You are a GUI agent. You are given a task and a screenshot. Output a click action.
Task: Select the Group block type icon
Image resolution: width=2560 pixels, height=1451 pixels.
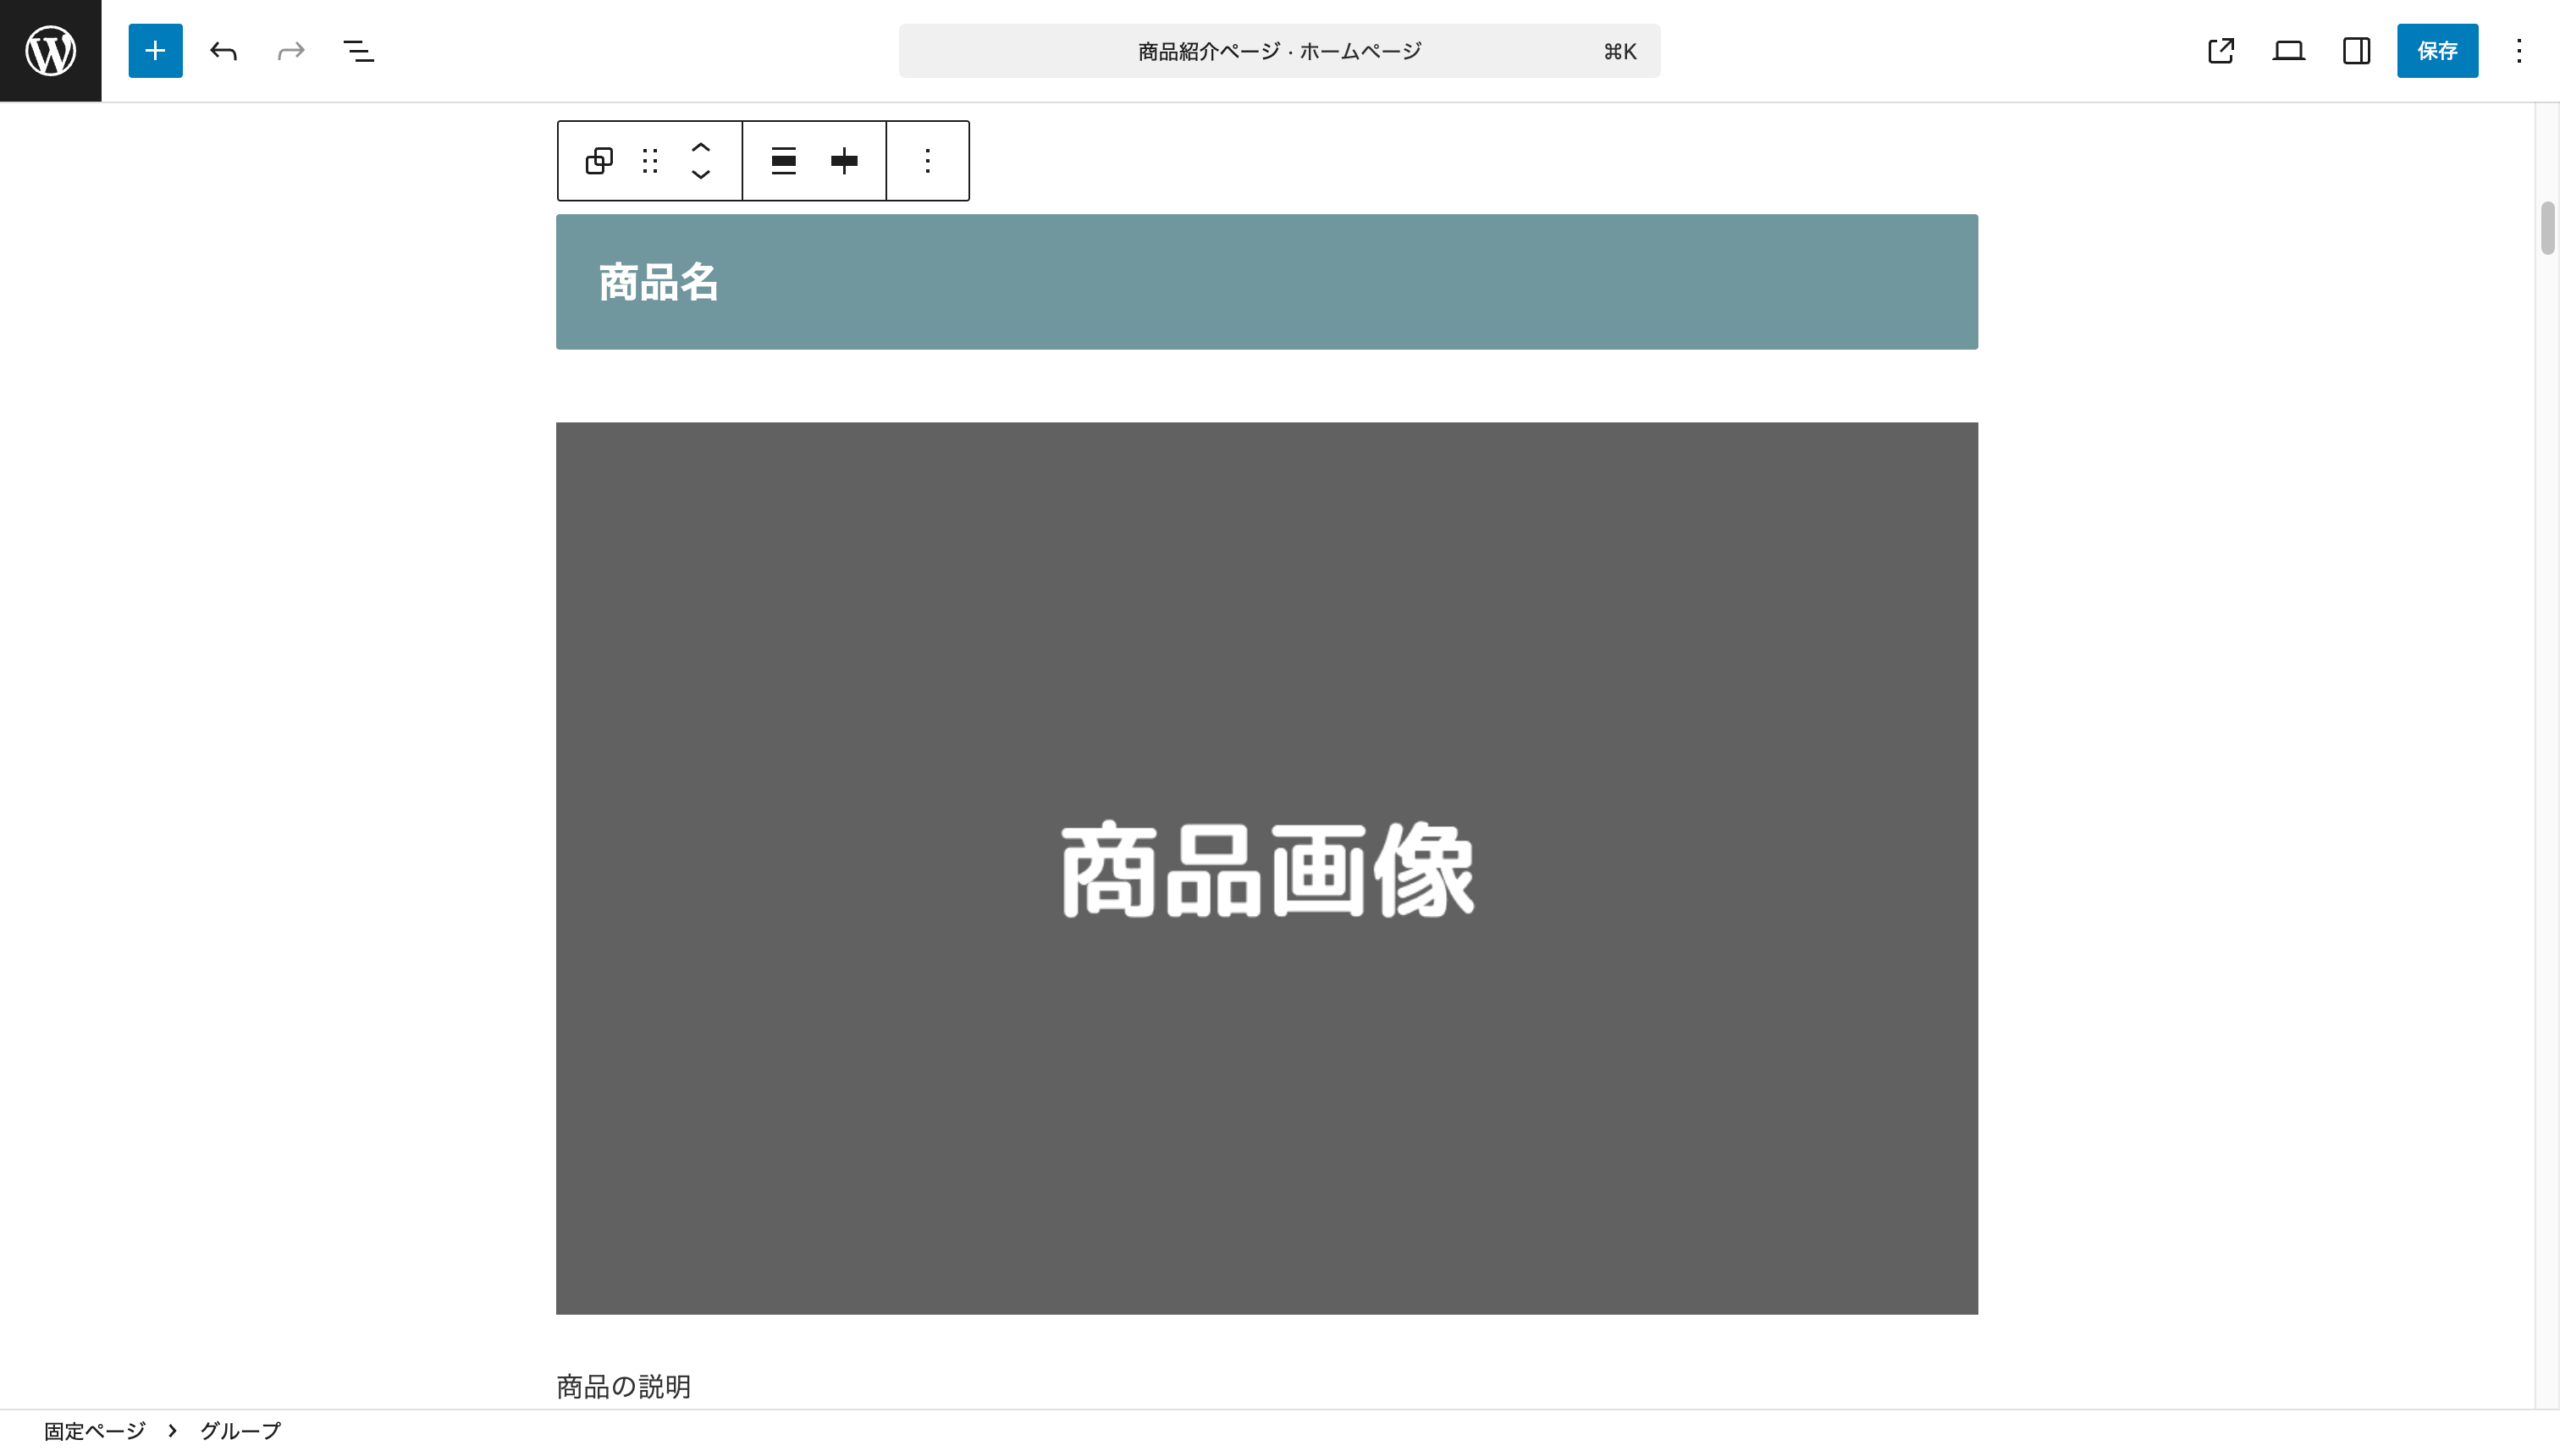click(599, 160)
